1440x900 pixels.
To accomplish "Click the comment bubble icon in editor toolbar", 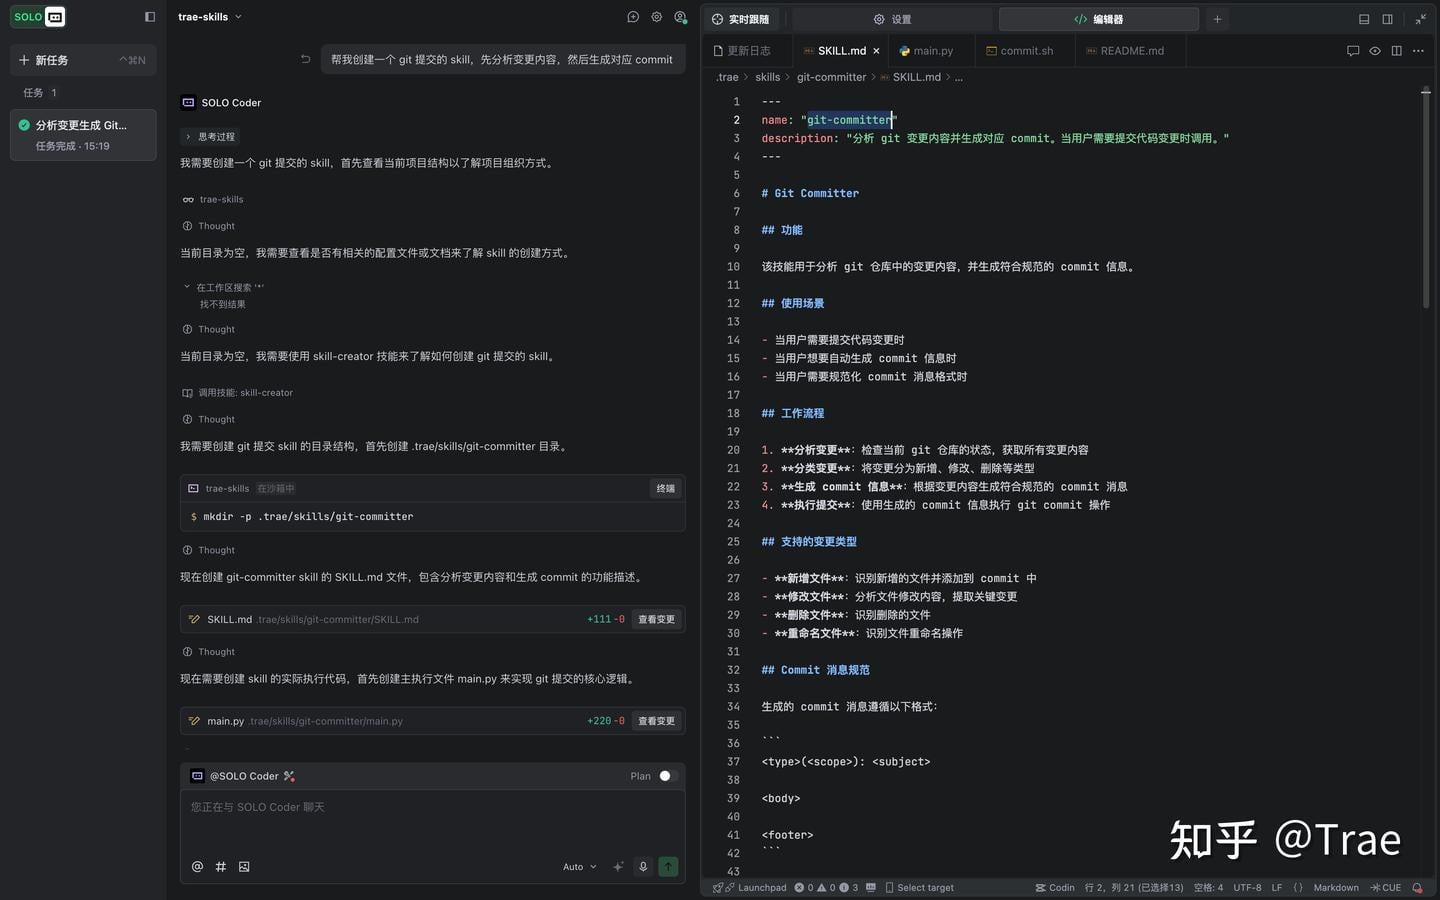I will 1353,51.
